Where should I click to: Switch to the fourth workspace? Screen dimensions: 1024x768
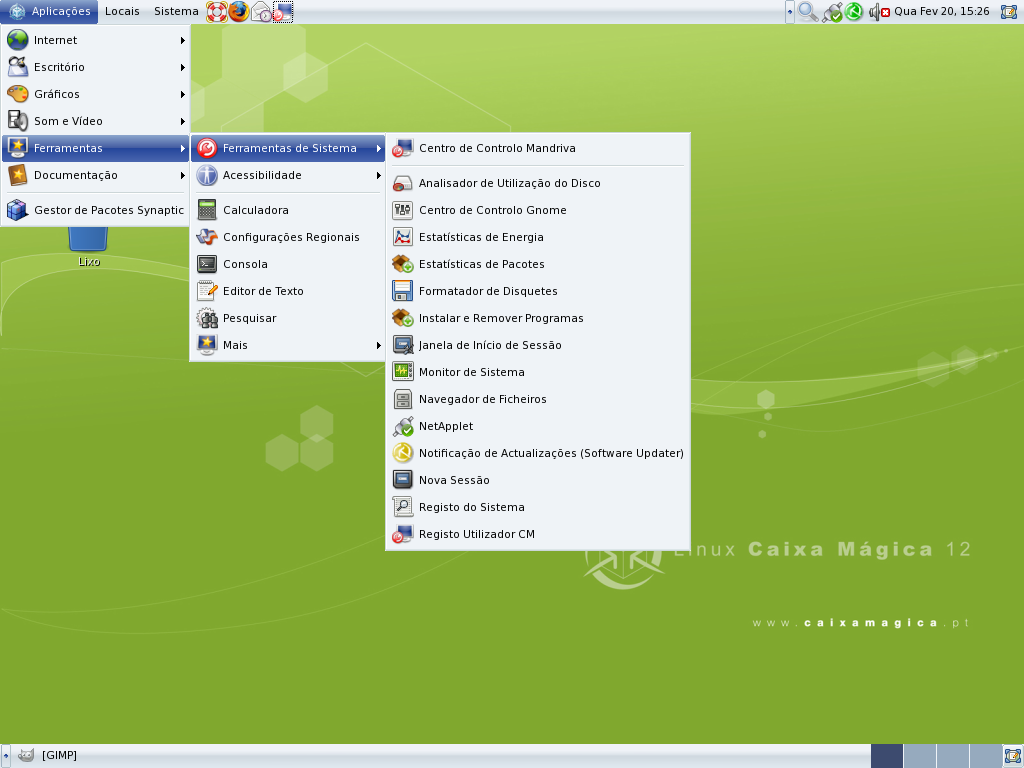coord(986,756)
